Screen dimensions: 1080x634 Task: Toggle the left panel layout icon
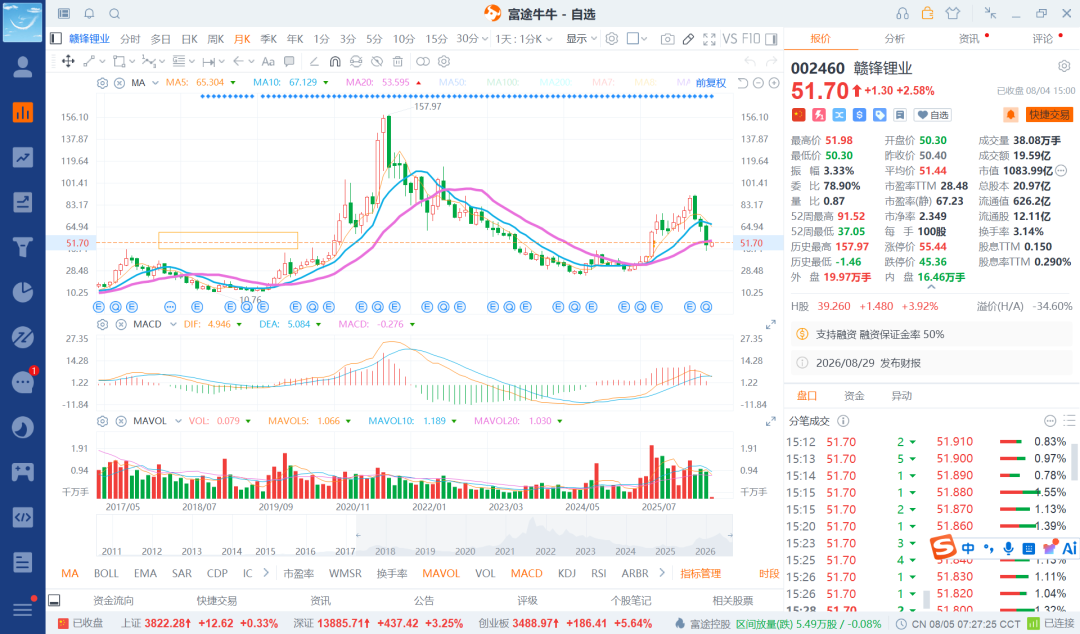(56, 39)
